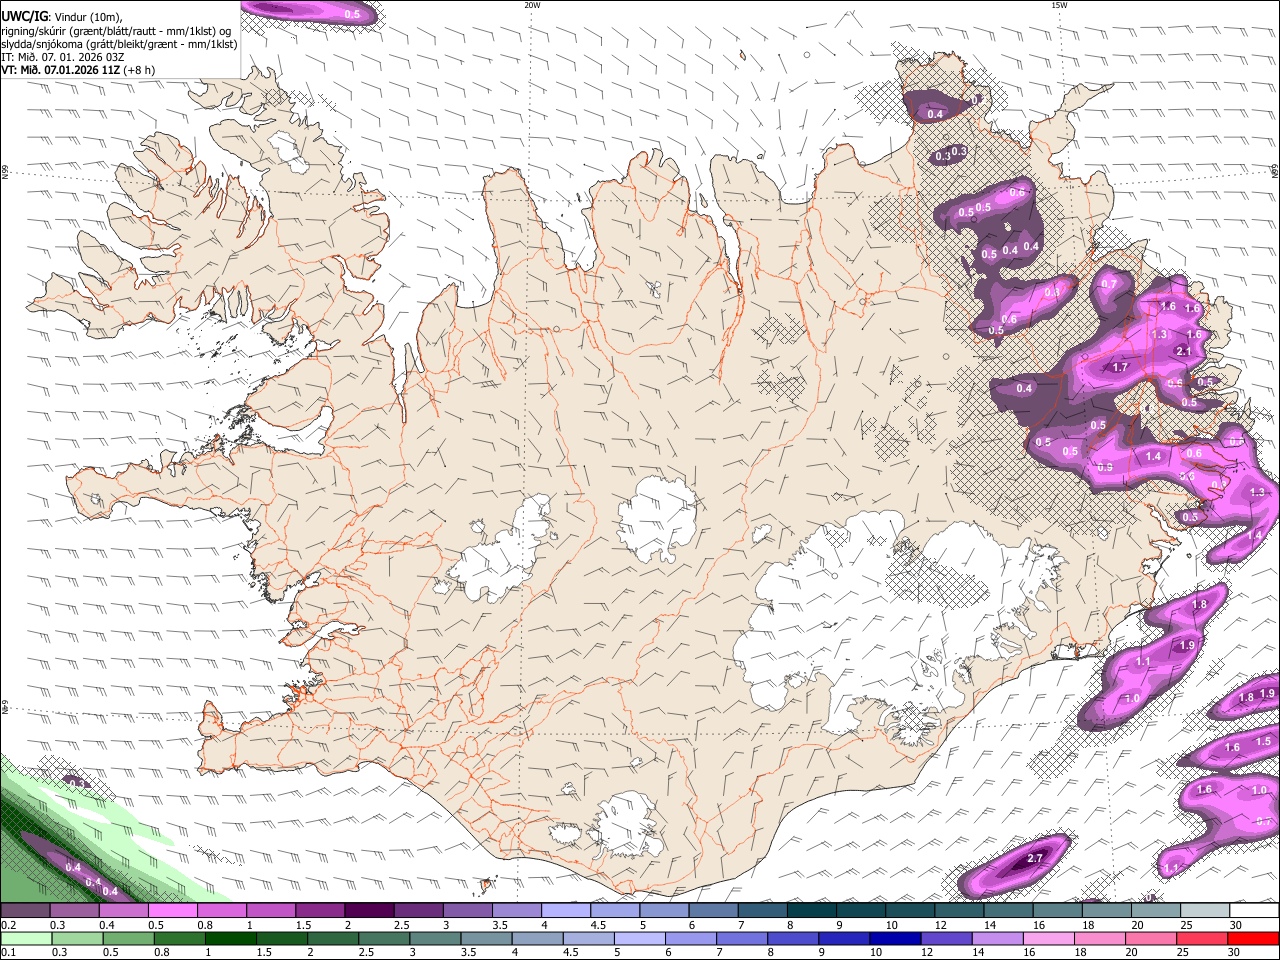Click the bright red rain swatch at 30
The width and height of the screenshot is (1280, 960).
[x=1254, y=938]
